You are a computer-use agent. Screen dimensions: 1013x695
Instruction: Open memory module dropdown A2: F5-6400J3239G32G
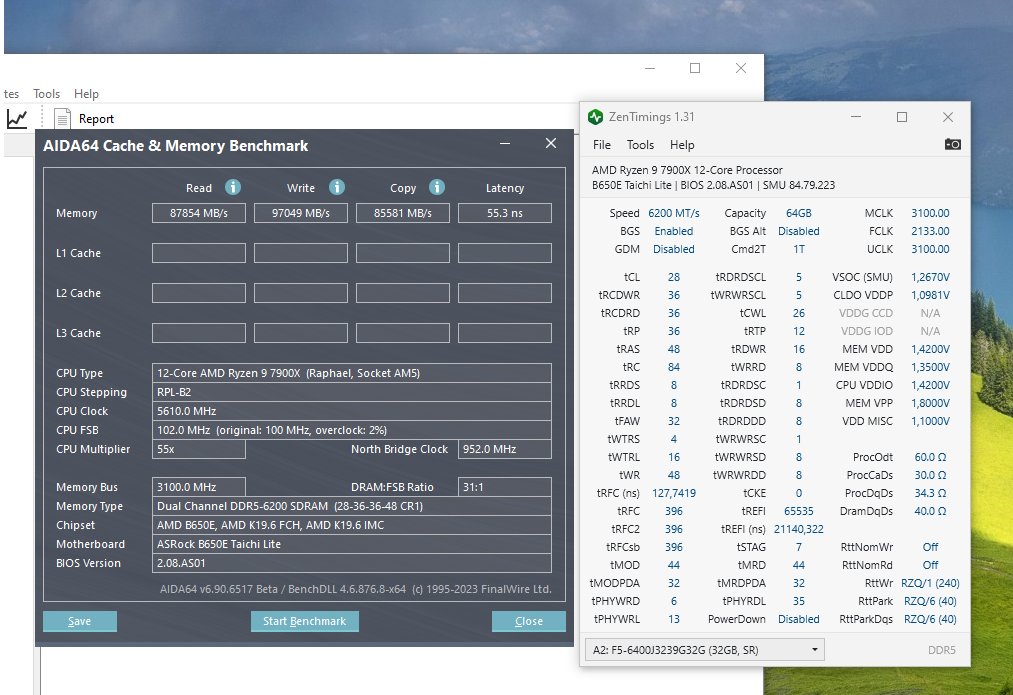[x=705, y=650]
